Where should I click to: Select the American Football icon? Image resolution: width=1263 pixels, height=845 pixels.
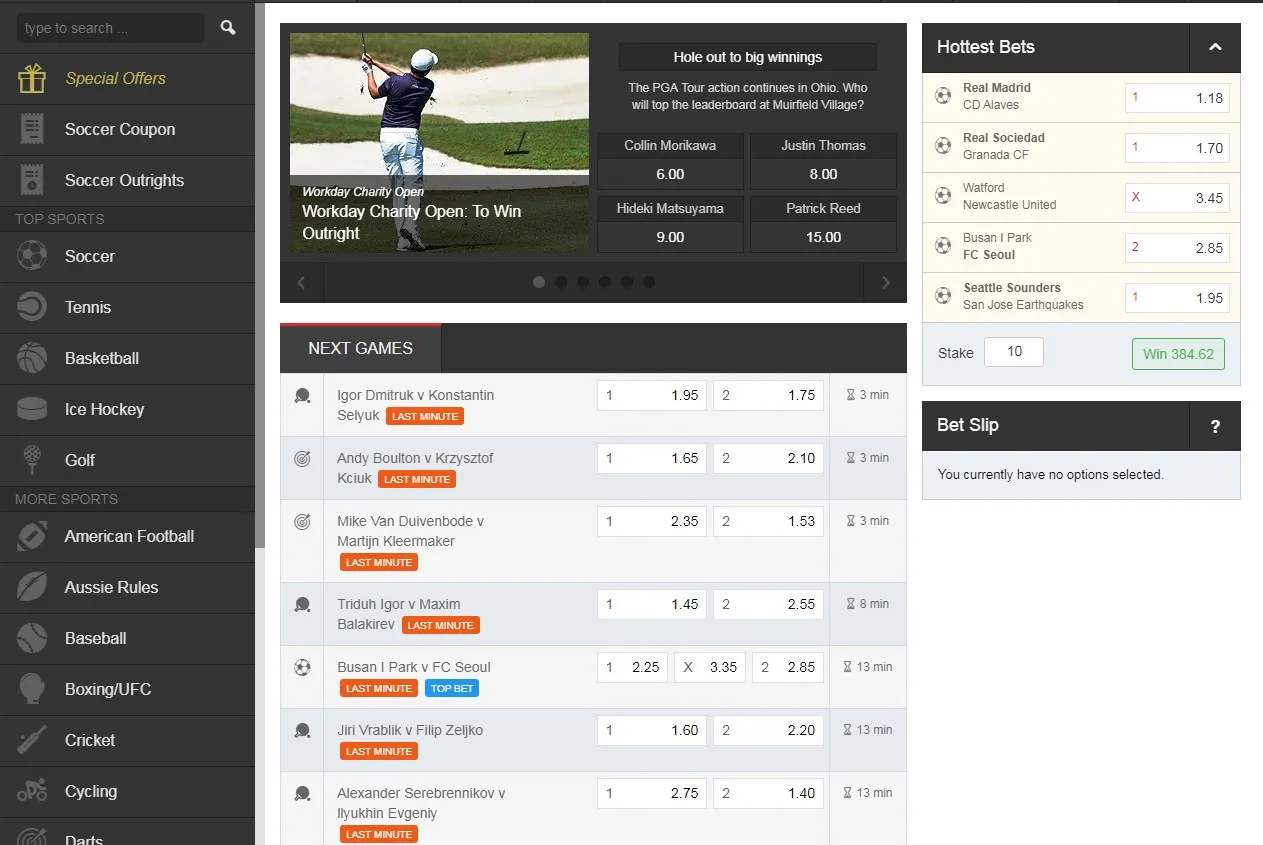[x=33, y=536]
